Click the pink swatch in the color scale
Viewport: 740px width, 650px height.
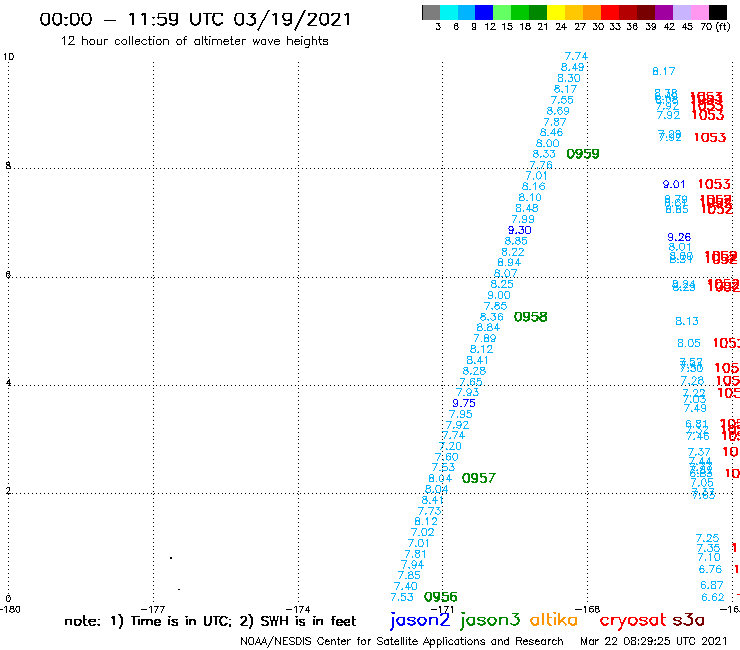point(700,12)
